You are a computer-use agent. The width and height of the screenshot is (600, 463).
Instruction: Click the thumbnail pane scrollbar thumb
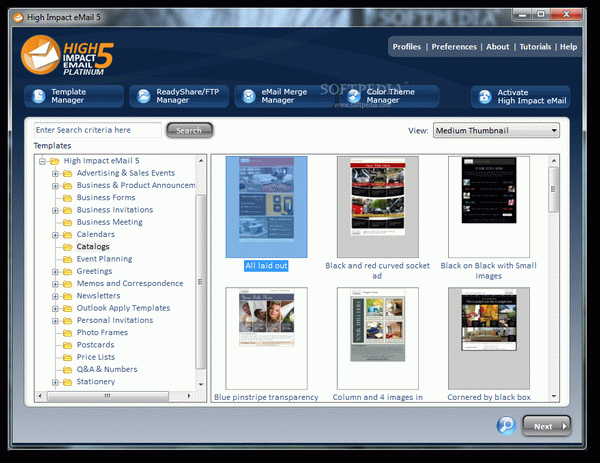(553, 189)
